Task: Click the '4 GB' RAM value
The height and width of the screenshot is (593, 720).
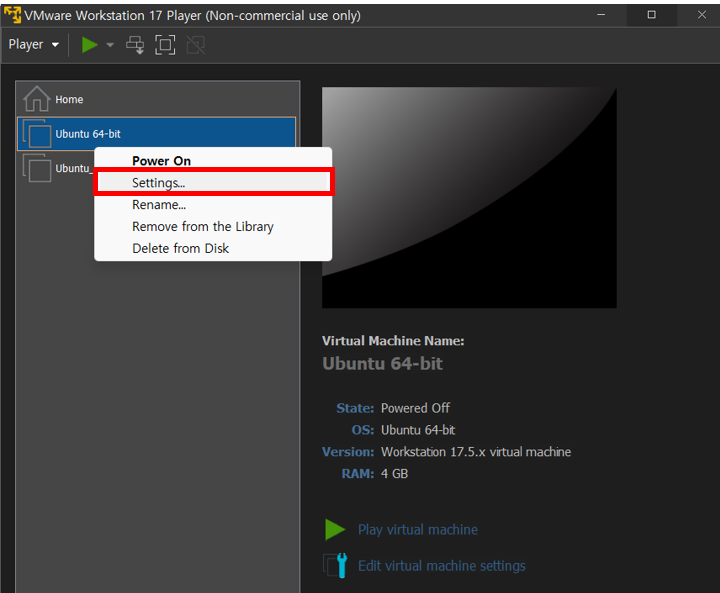Action: coord(394,474)
